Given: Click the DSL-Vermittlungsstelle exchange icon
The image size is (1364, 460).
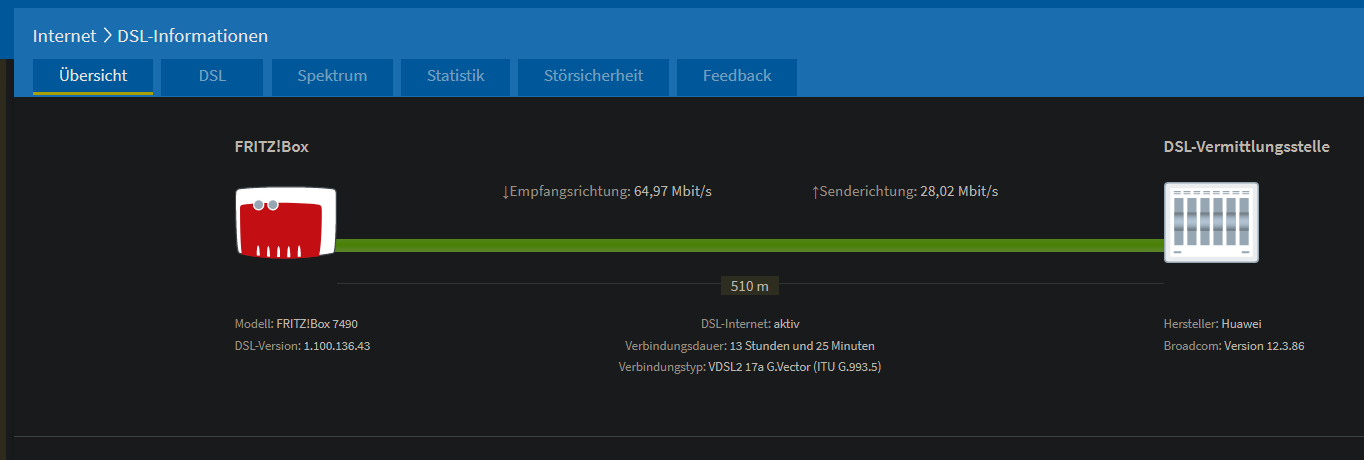Looking at the screenshot, I should (1211, 222).
